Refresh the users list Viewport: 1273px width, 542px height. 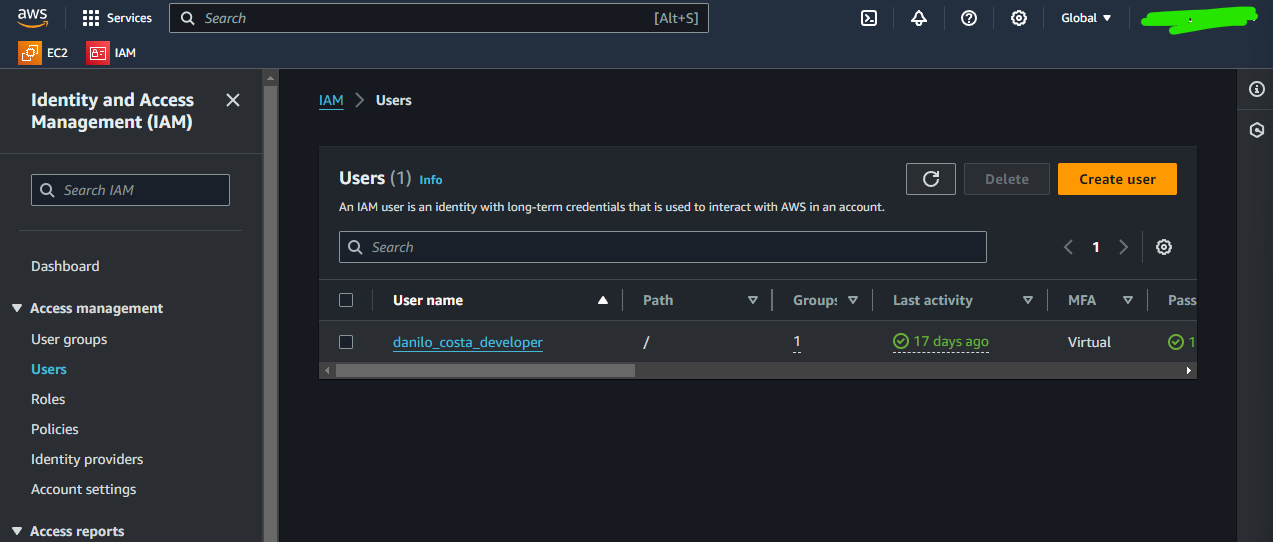(x=931, y=179)
